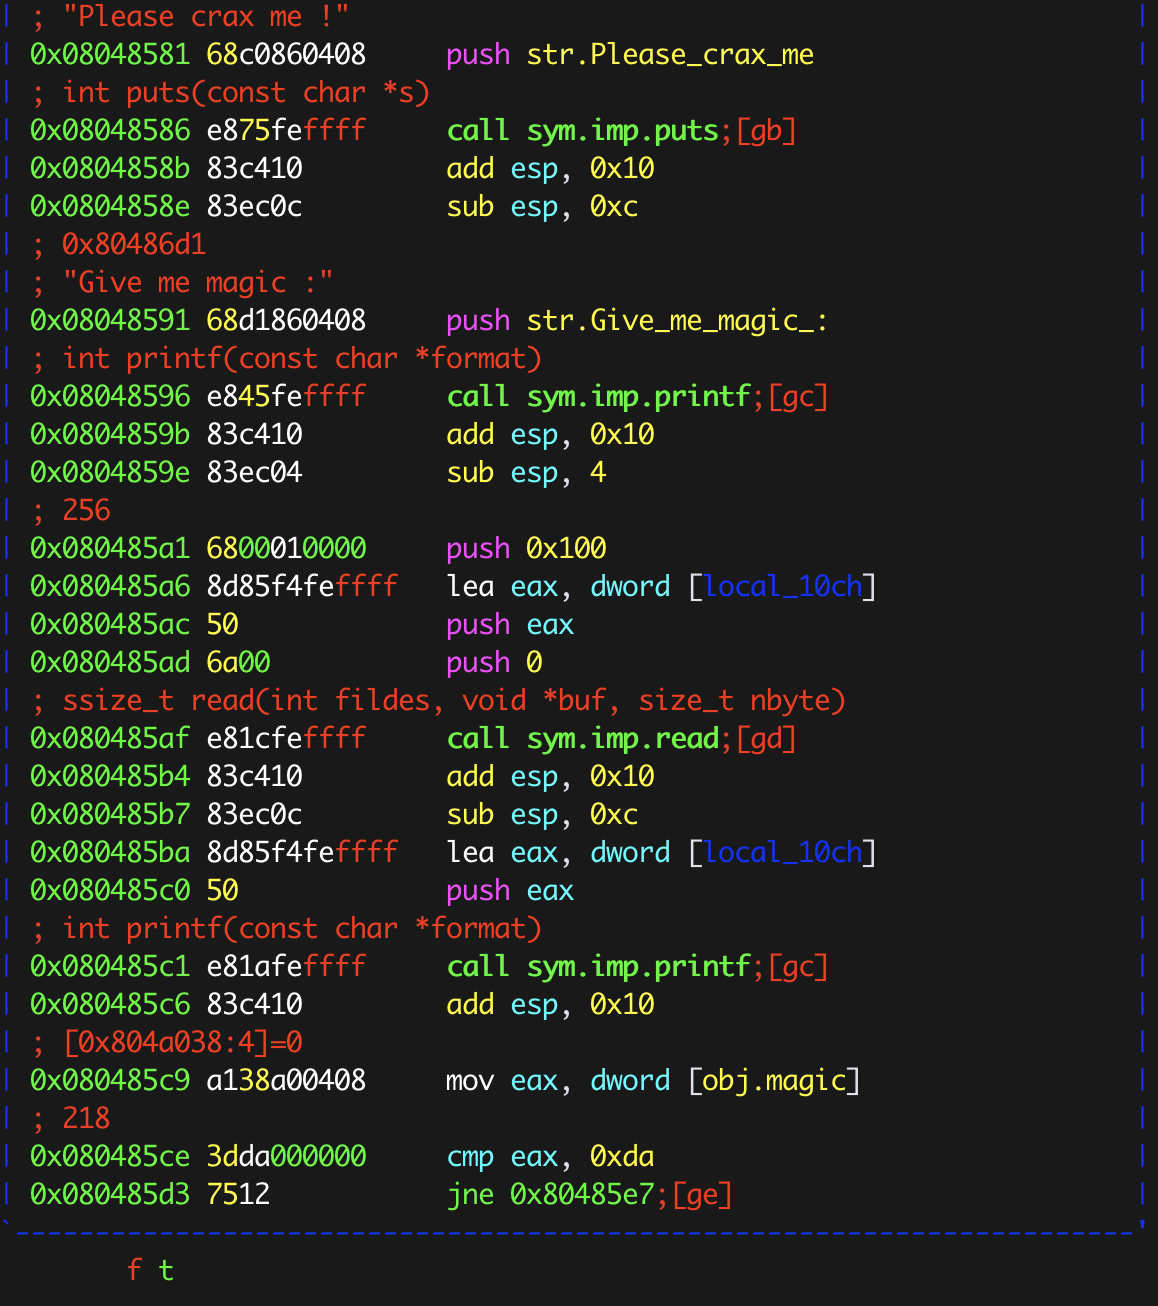Click the '[0x804a038:4]=0' comment line
The height and width of the screenshot is (1306, 1158).
182,1043
